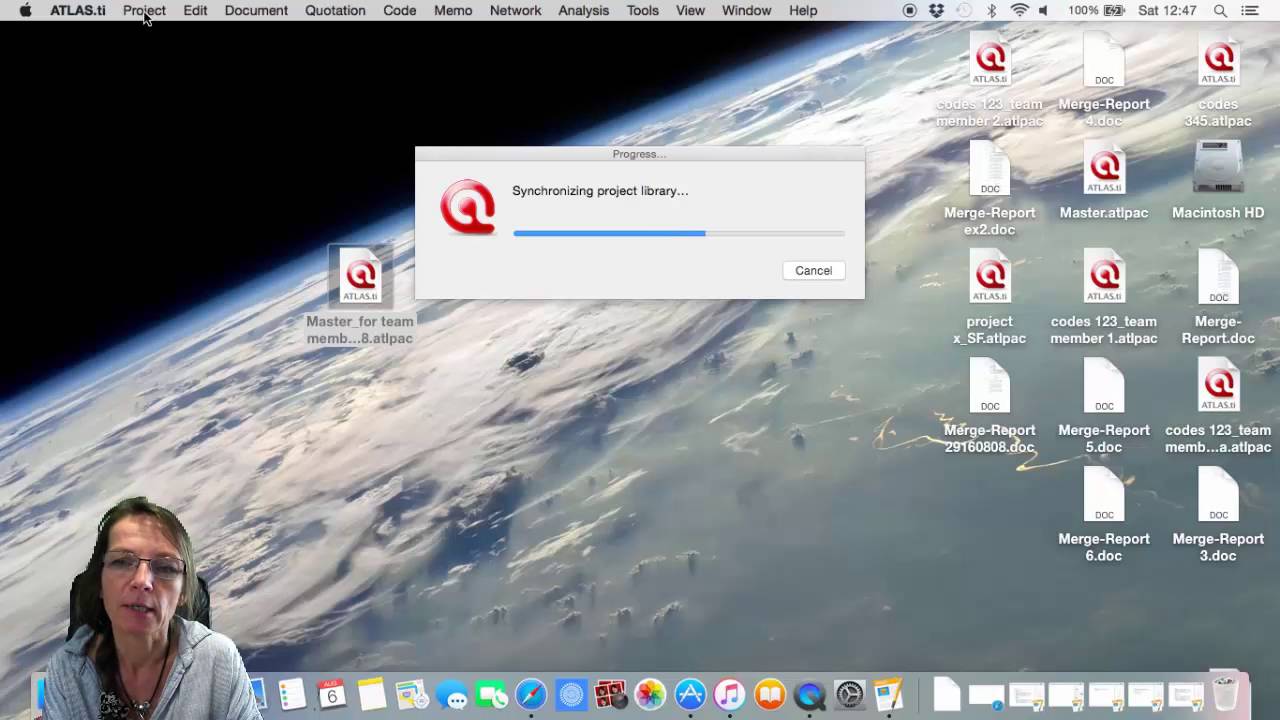The height and width of the screenshot is (720, 1280).
Task: Open Safari from the Dock
Action: [x=531, y=694]
